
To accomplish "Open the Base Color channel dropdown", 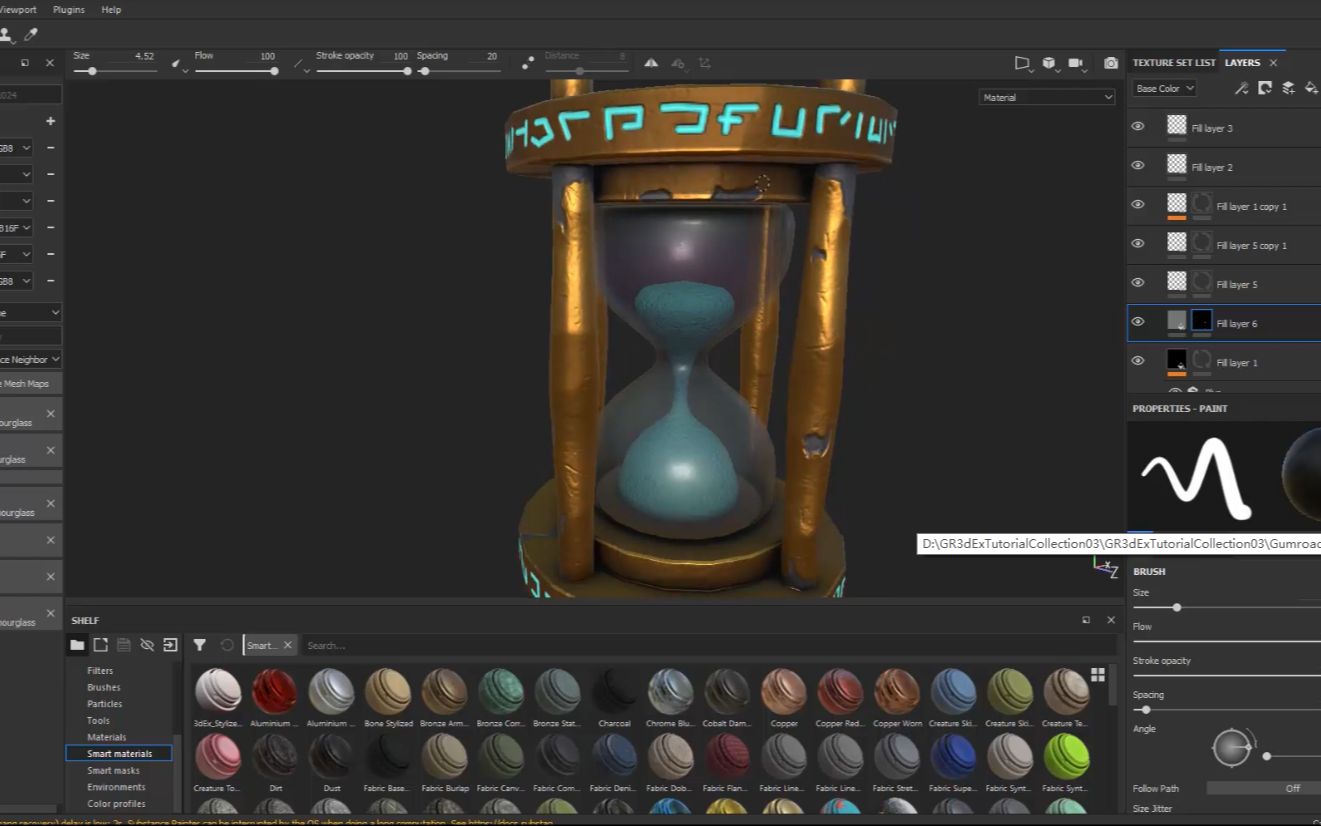I will click(x=1165, y=88).
